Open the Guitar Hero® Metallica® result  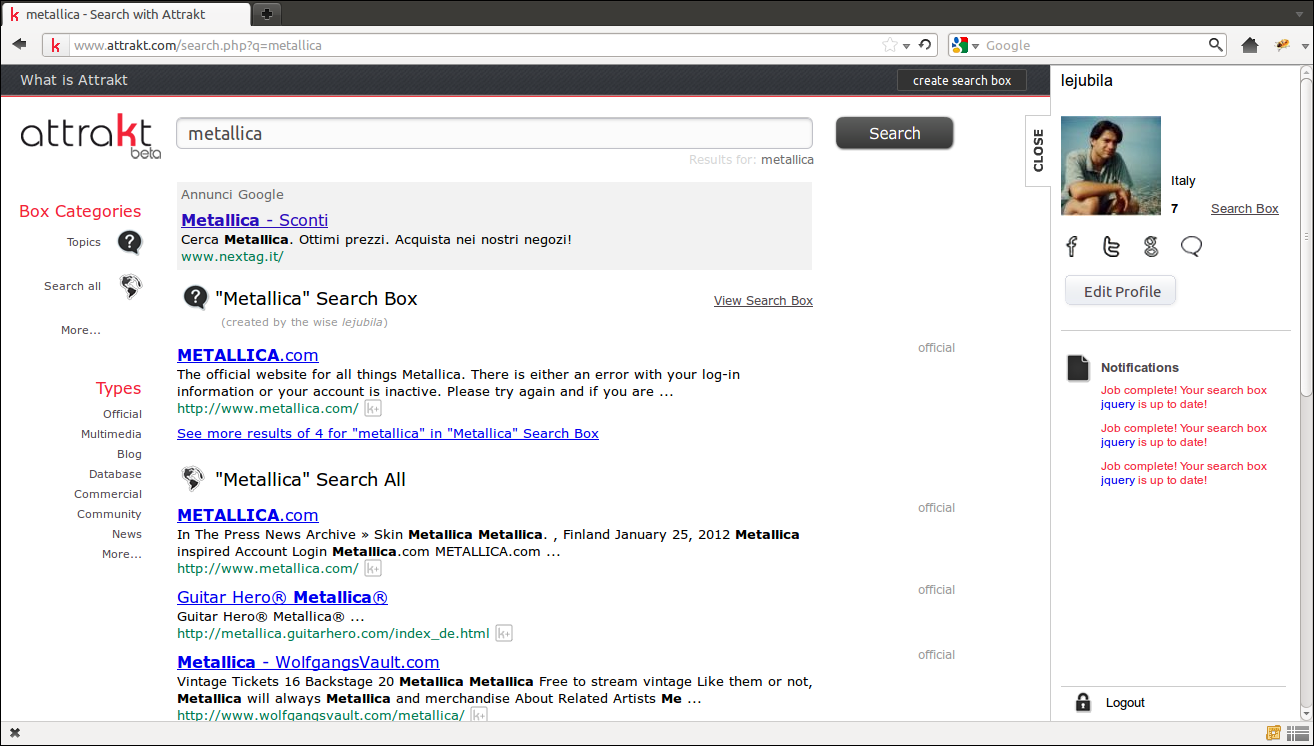282,597
